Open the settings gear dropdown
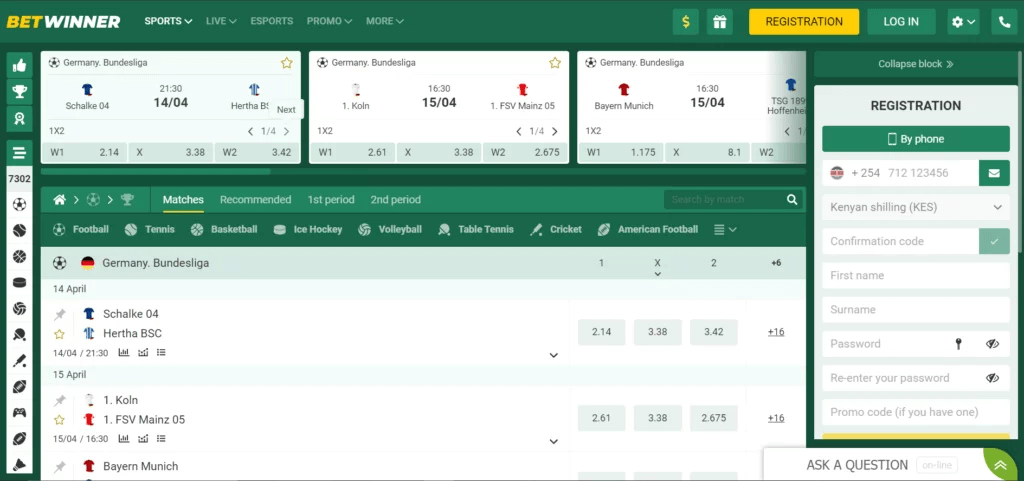Viewport: 1024px width, 481px height. [x=963, y=22]
